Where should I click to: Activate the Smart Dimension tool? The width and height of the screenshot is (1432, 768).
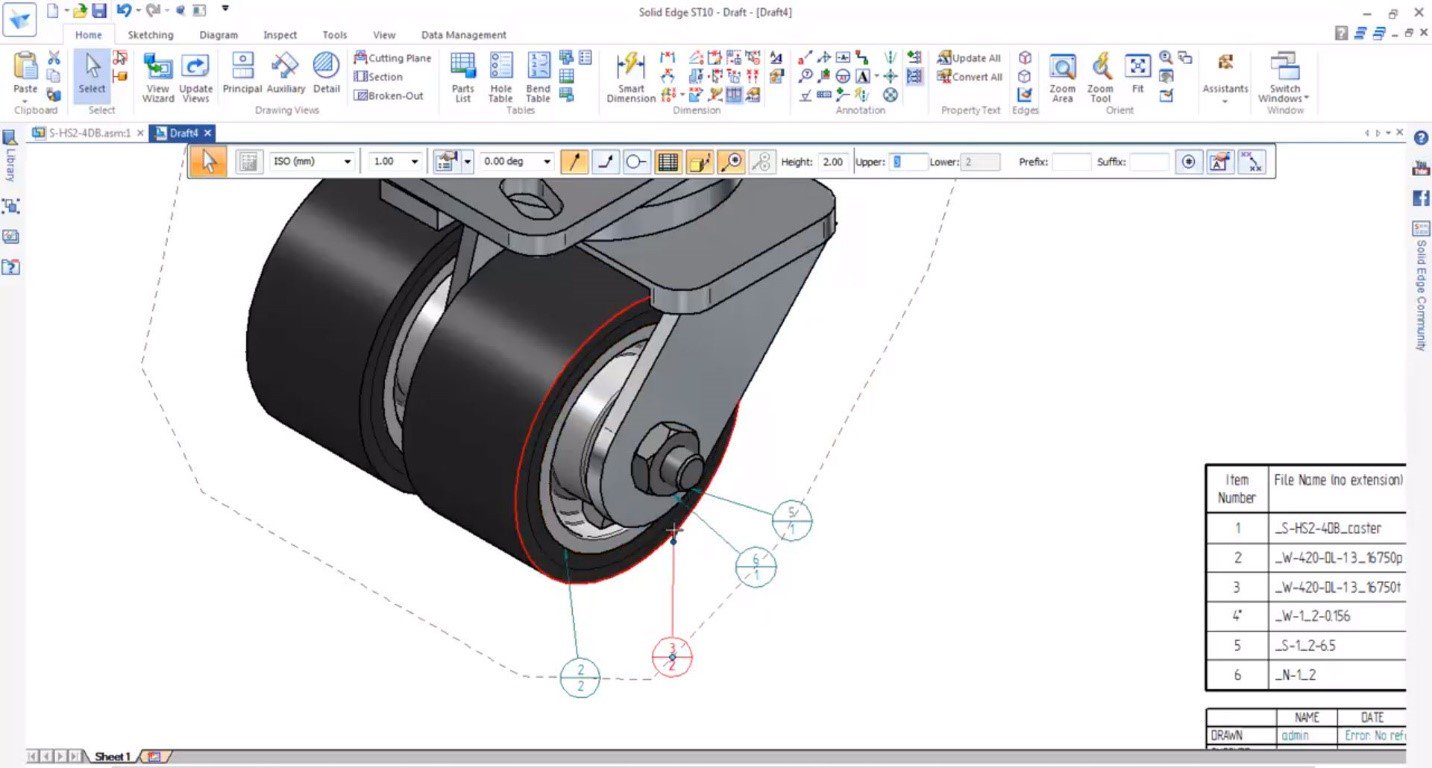[x=631, y=77]
